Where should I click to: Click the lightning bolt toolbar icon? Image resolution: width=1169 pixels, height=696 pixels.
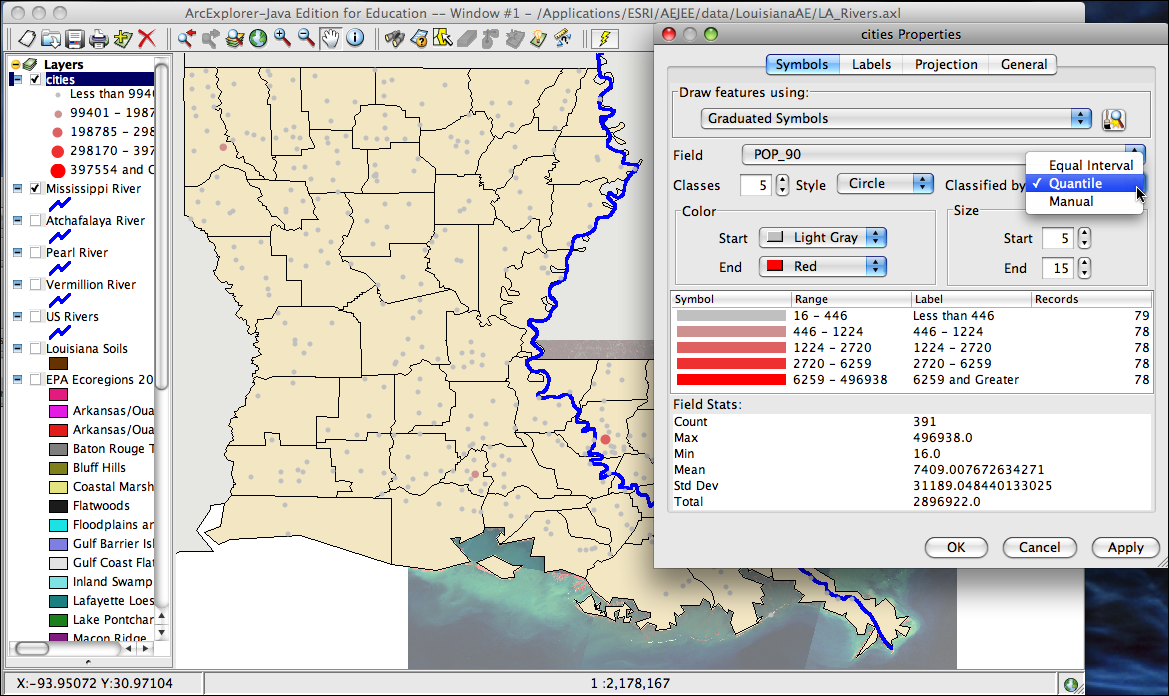tap(605, 39)
